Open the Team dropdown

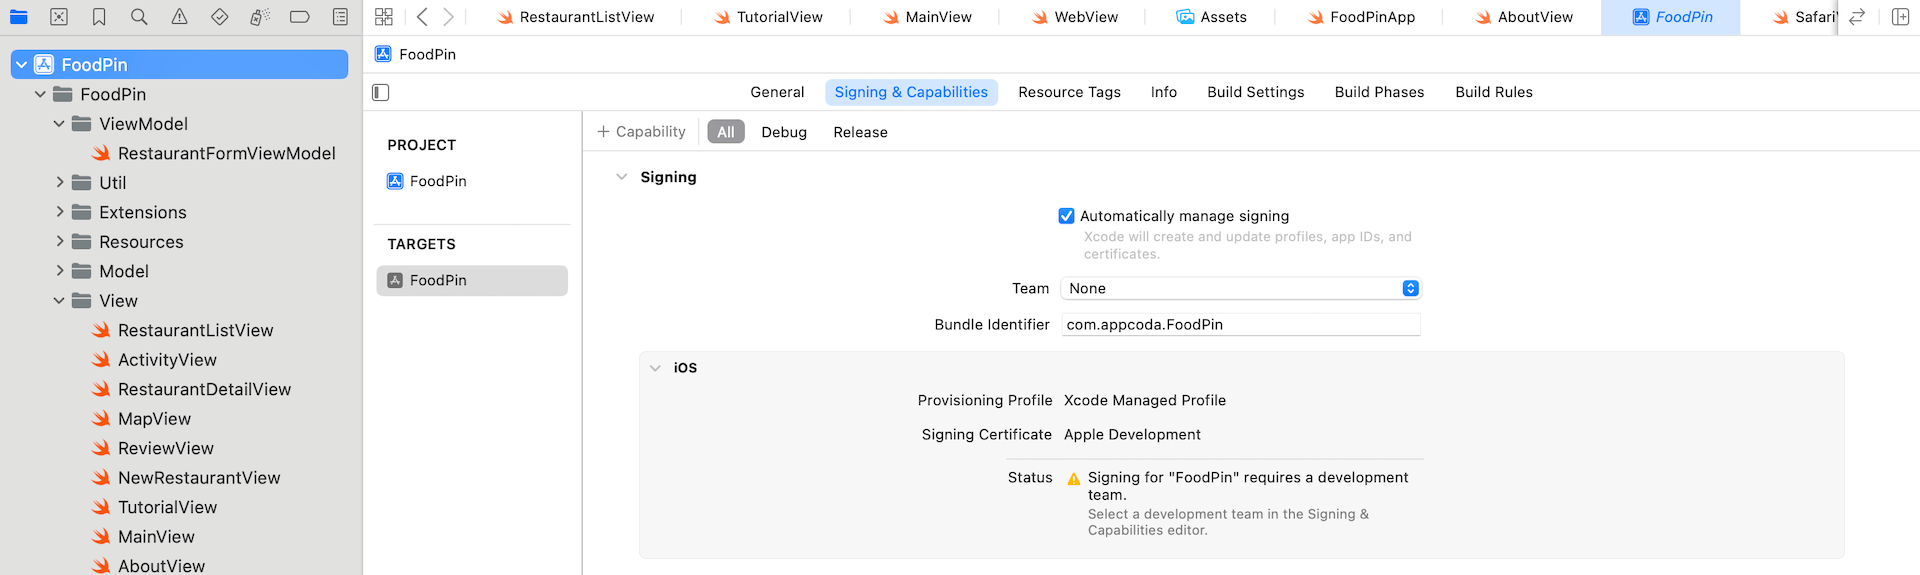coord(1240,288)
